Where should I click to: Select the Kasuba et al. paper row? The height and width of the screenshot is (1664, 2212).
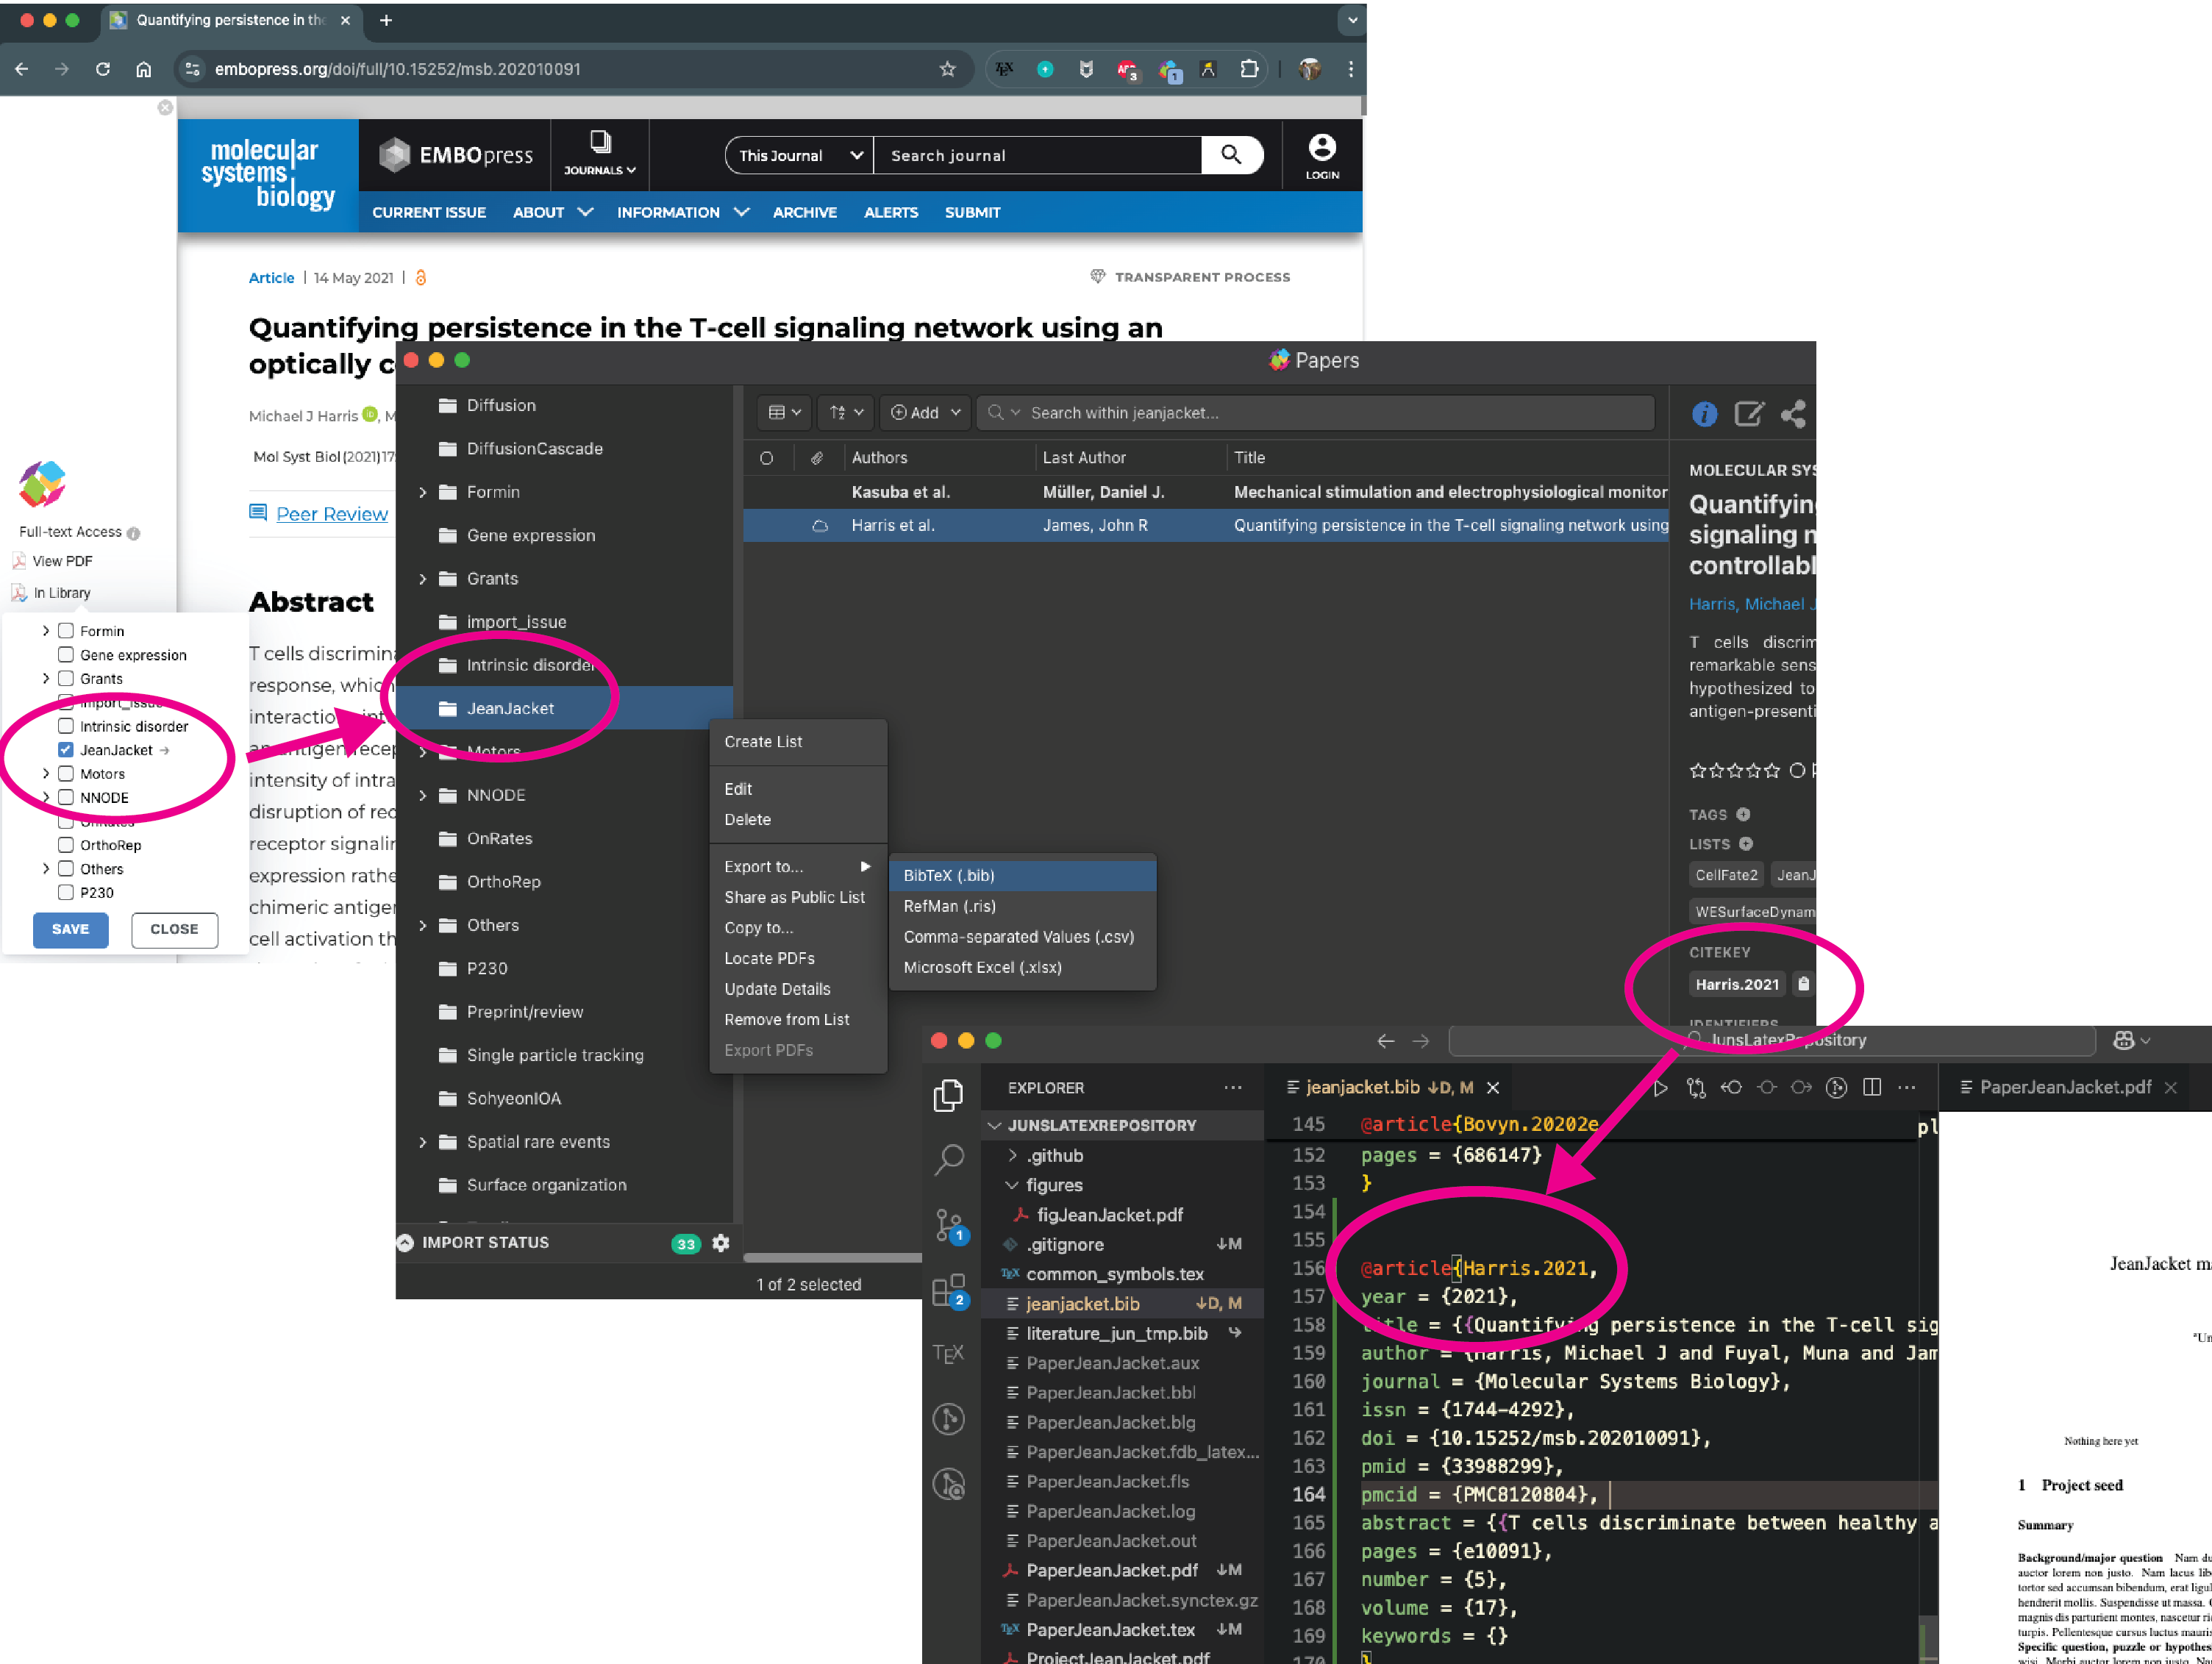coord(1205,492)
